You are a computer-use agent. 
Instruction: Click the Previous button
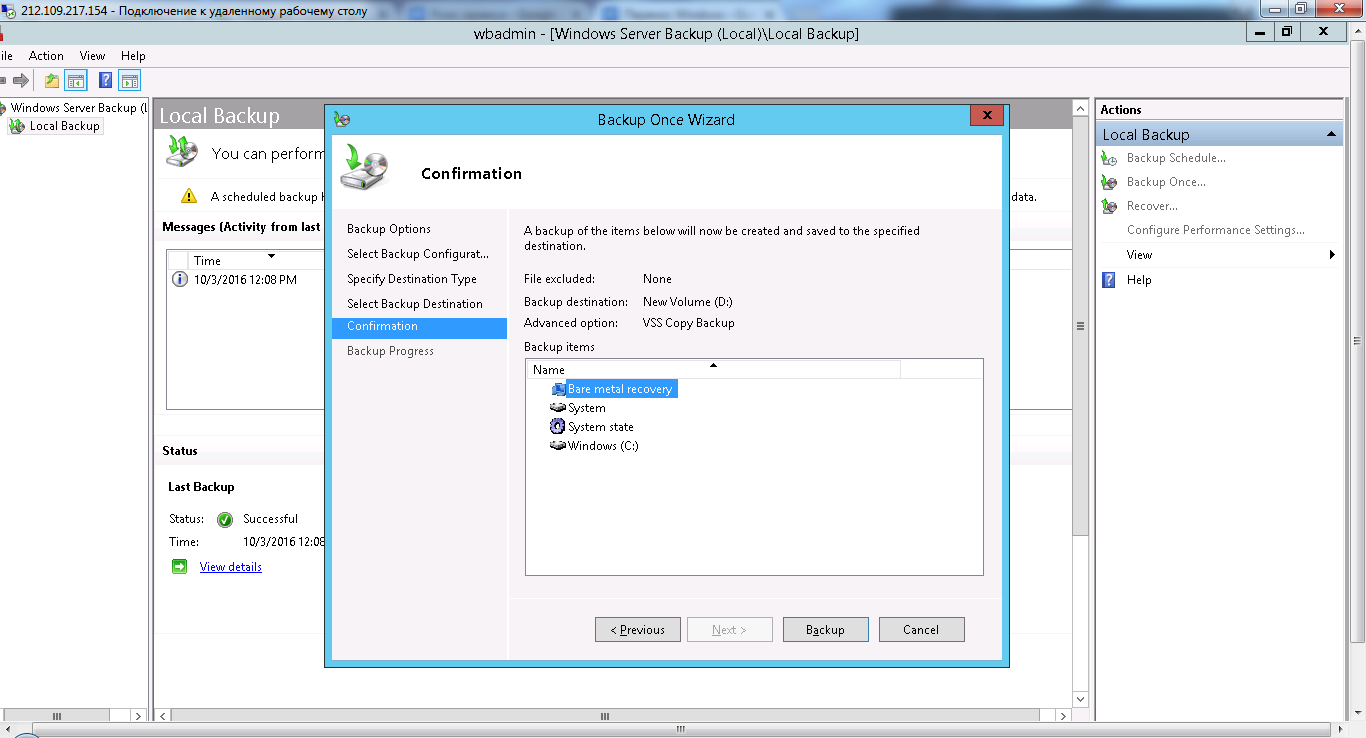638,630
